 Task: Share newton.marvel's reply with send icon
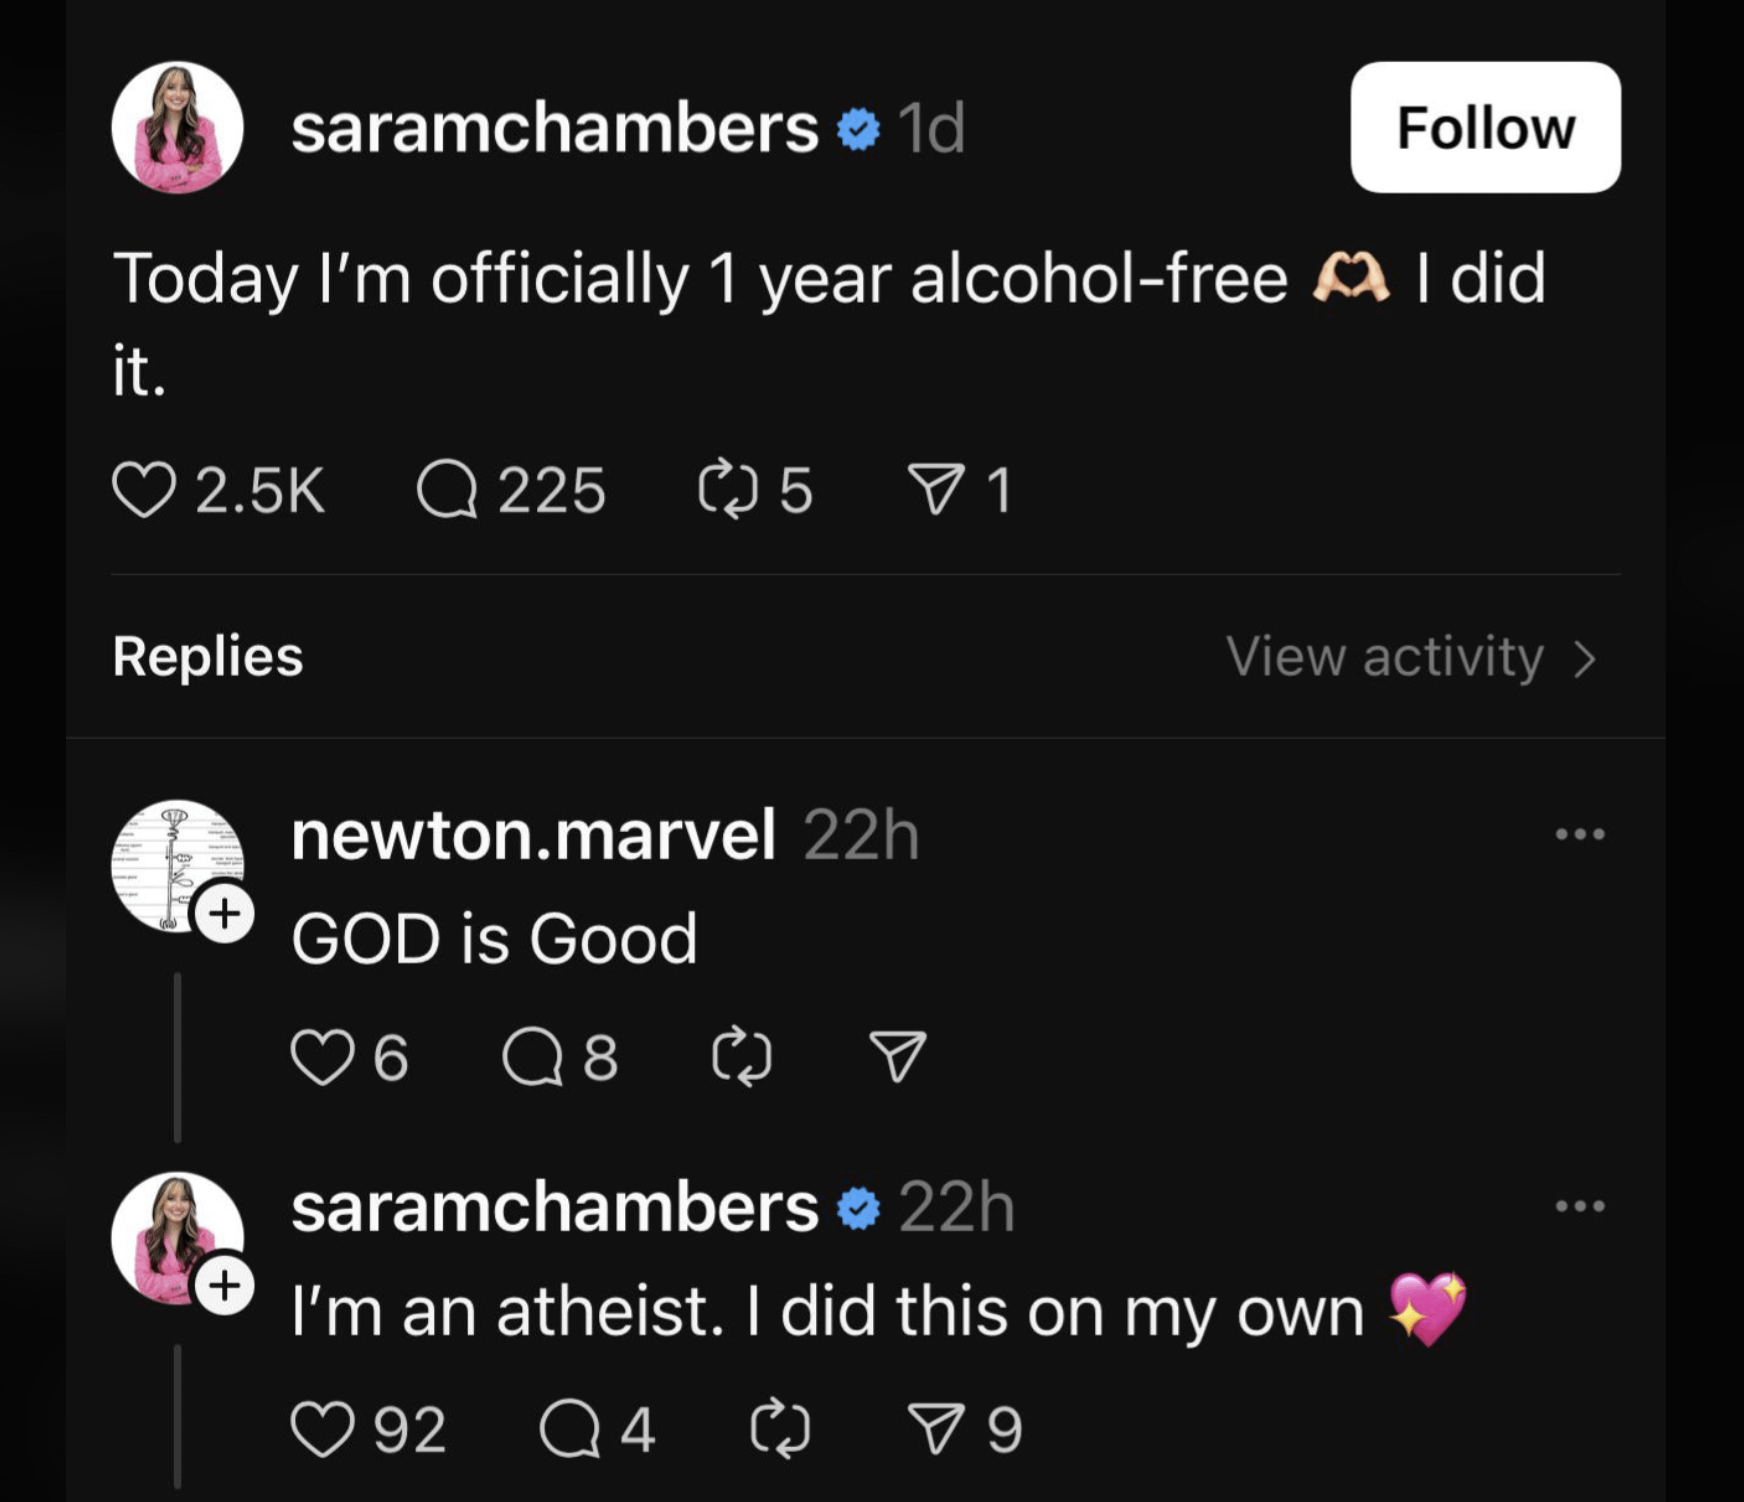pos(897,1057)
